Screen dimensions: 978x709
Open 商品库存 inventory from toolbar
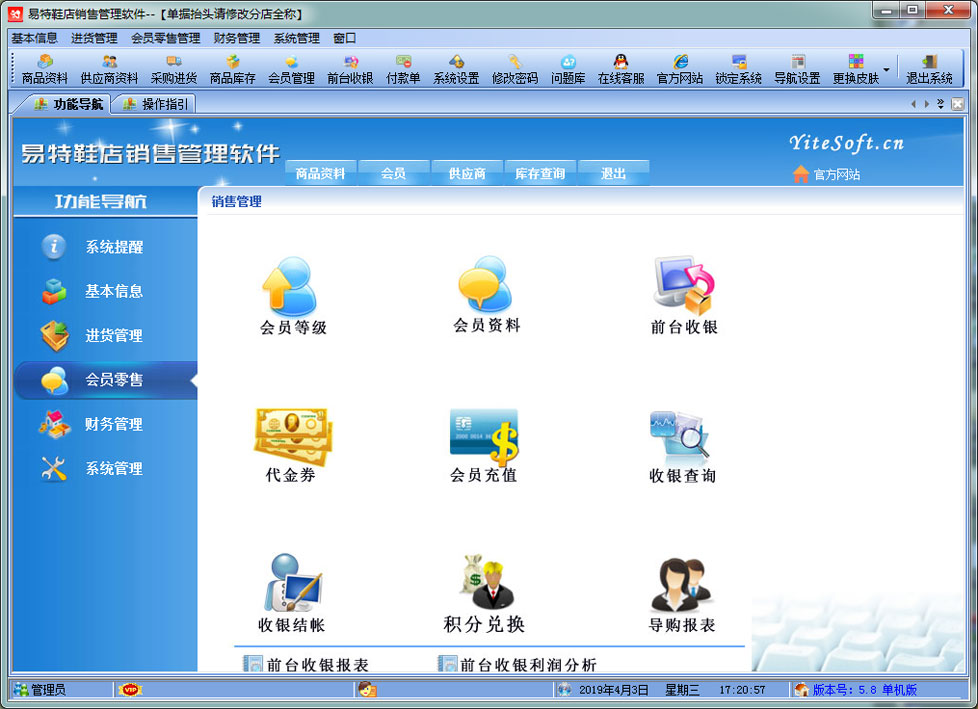232,69
